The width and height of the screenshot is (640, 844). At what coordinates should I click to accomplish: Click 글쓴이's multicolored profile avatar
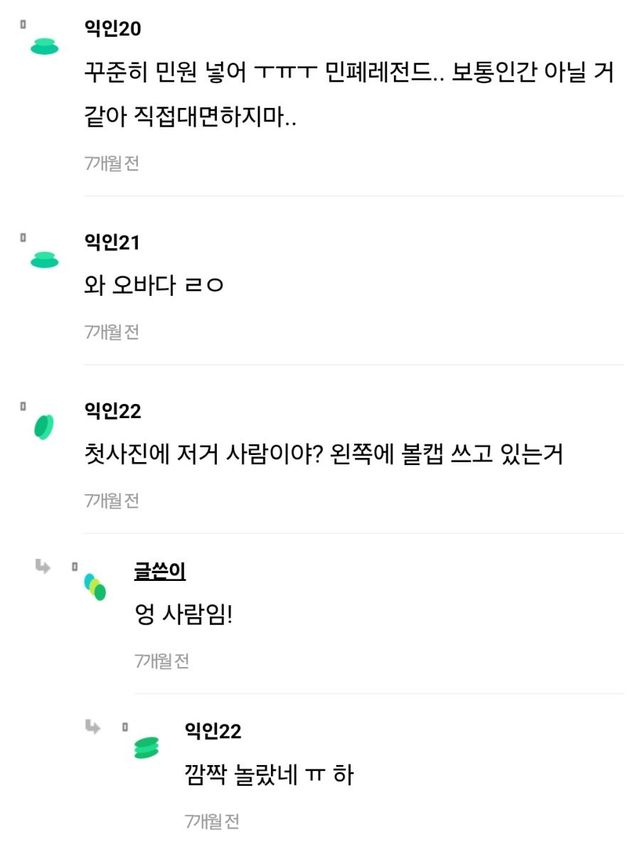(94, 587)
